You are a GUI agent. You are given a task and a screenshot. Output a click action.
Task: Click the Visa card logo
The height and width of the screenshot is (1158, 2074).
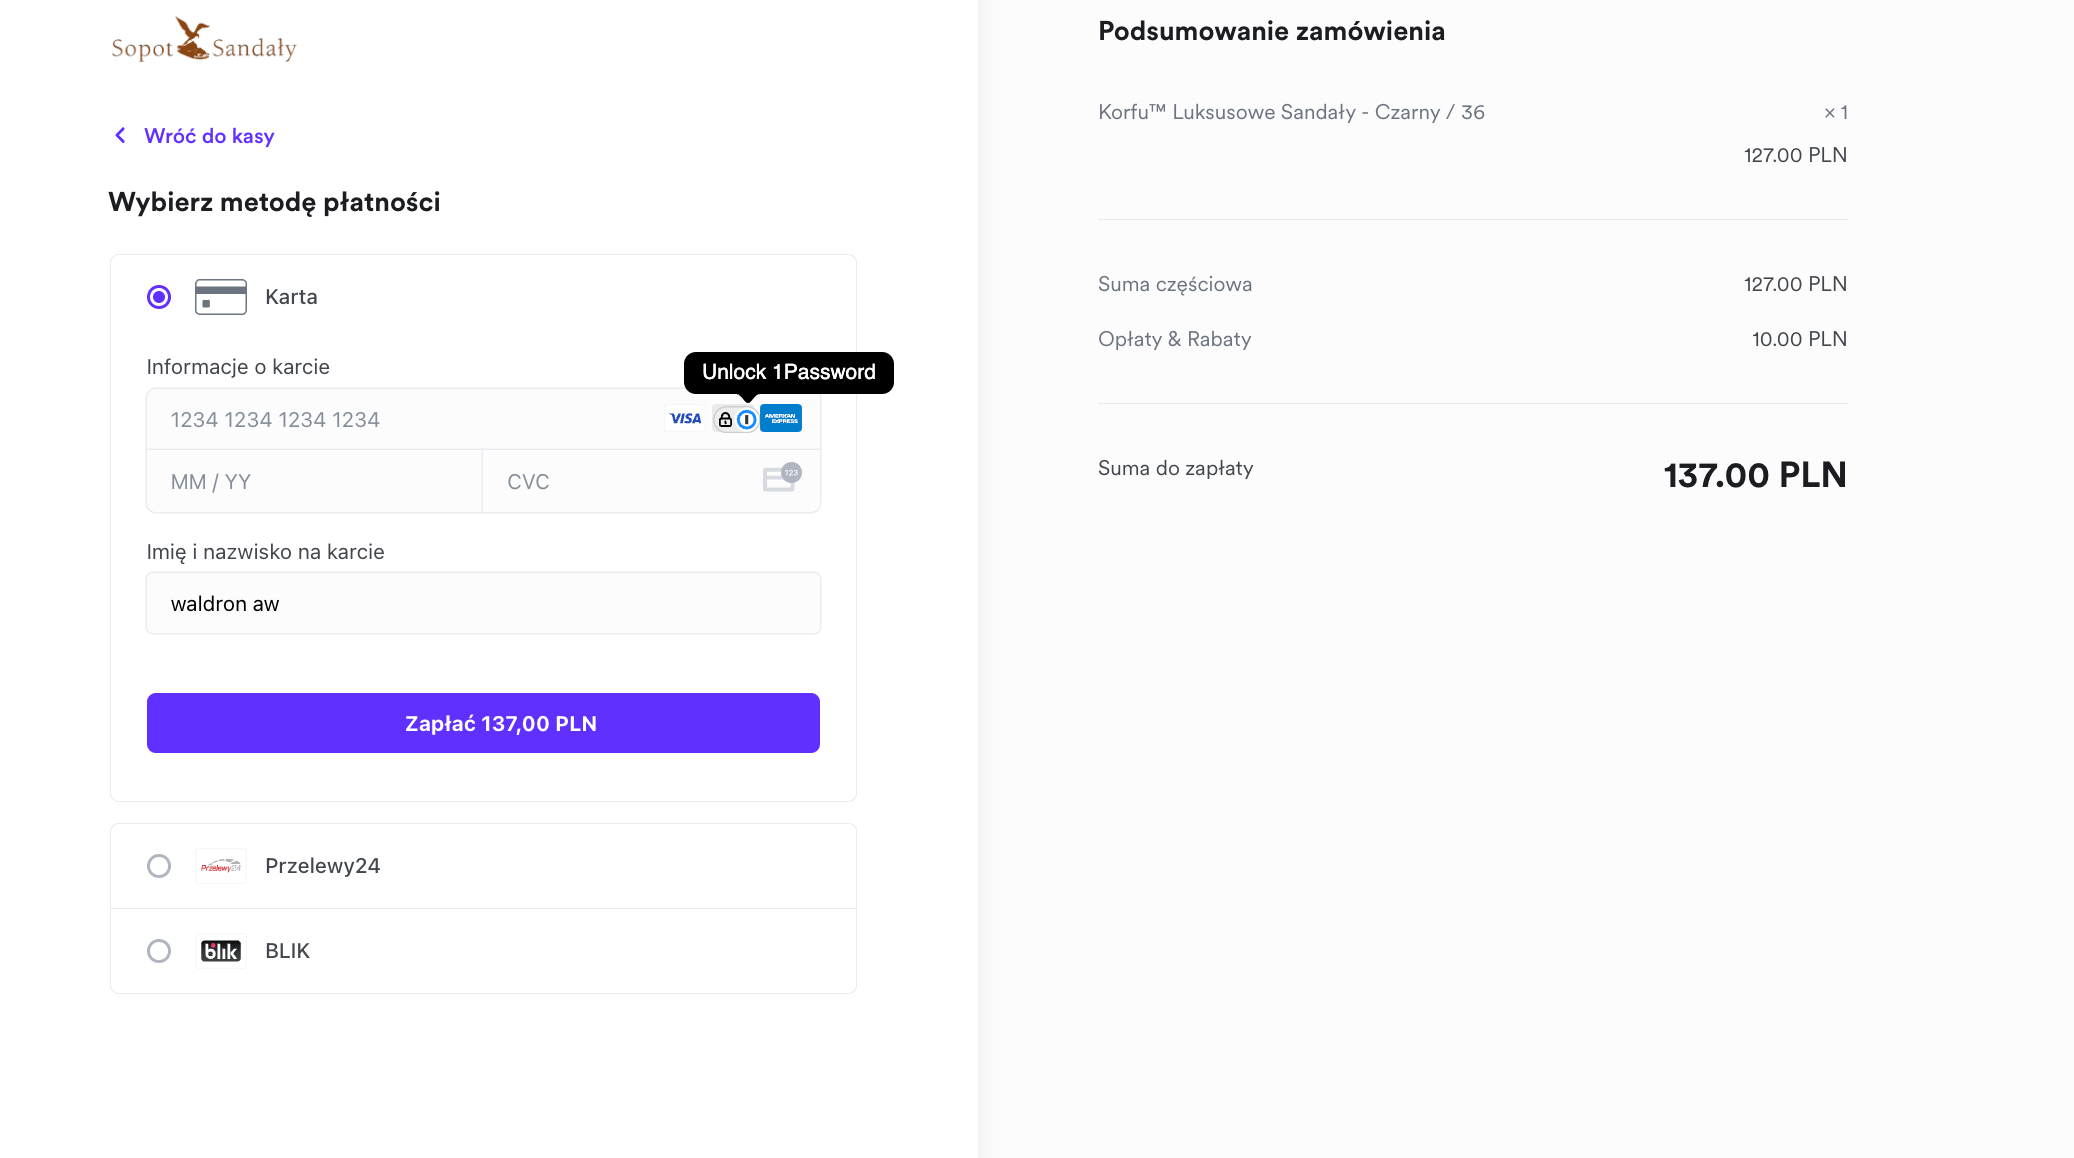[x=685, y=419]
